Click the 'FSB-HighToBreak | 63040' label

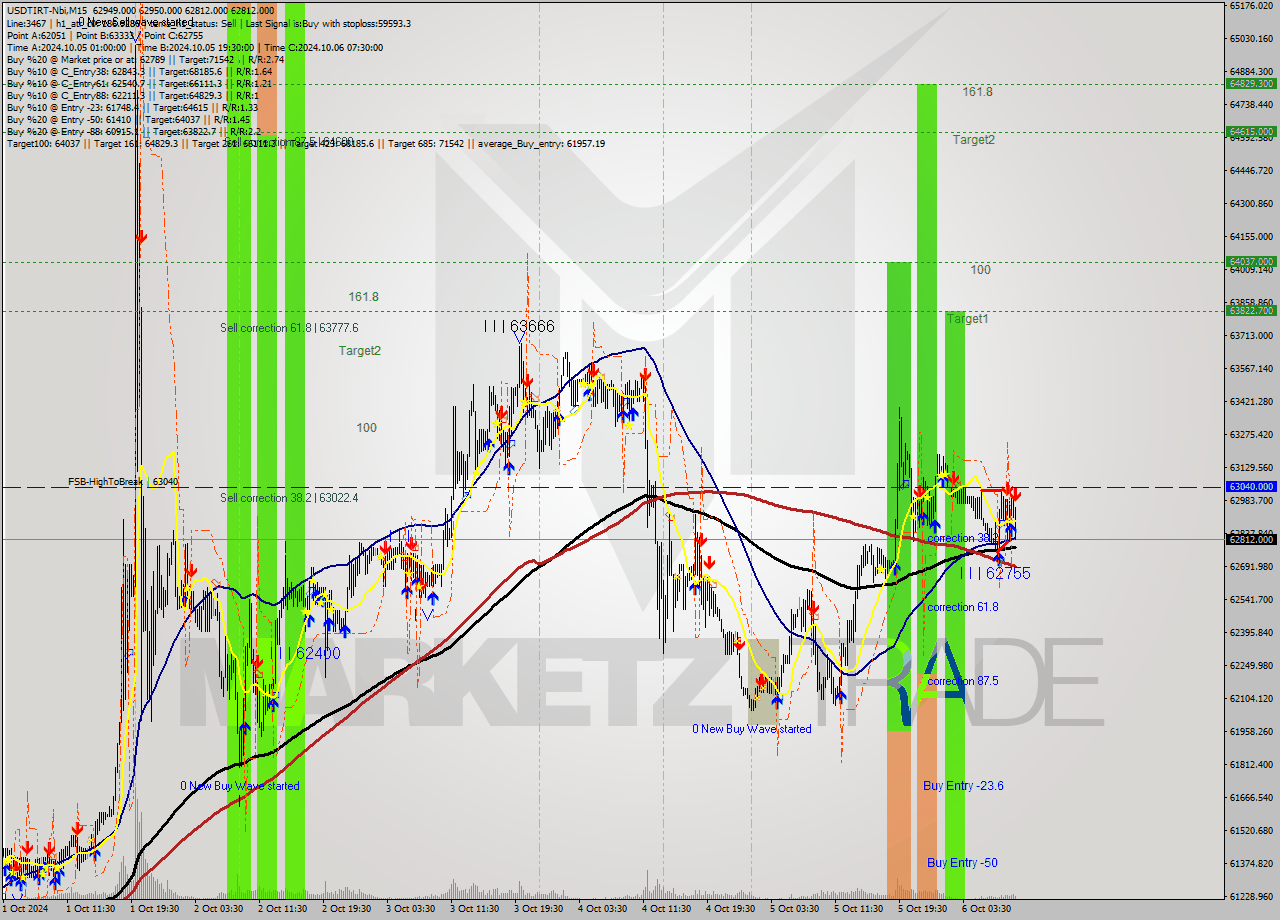pos(123,481)
